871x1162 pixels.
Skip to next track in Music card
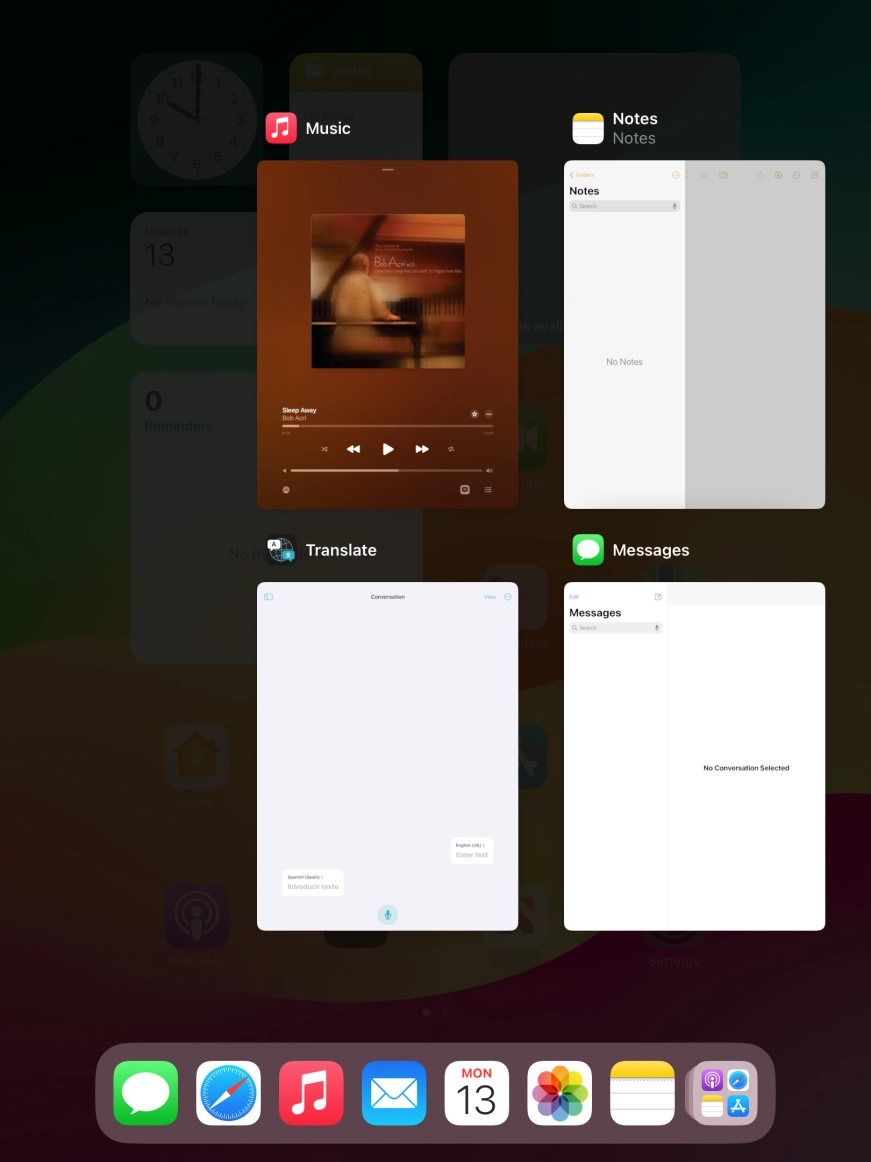(422, 449)
